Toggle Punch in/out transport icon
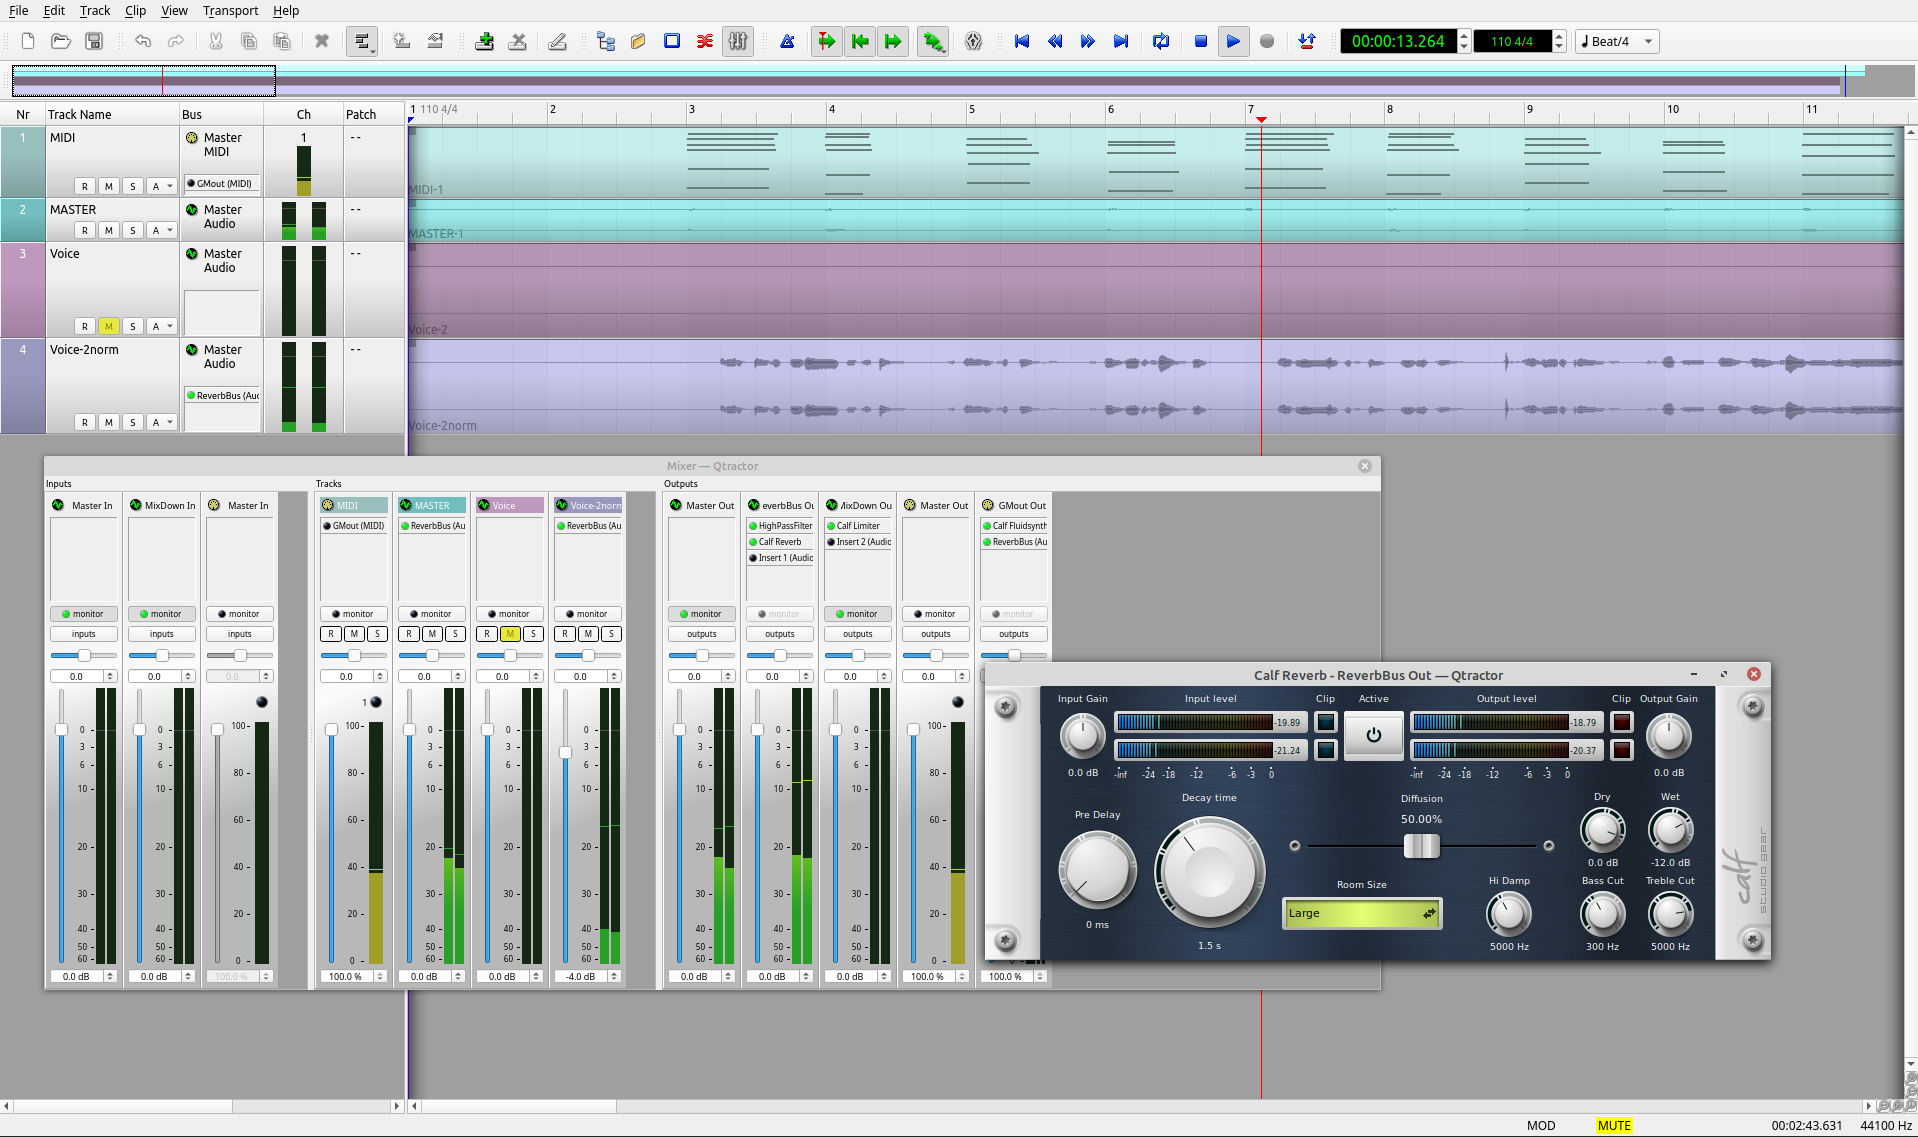The height and width of the screenshot is (1137, 1918). [x=1307, y=41]
